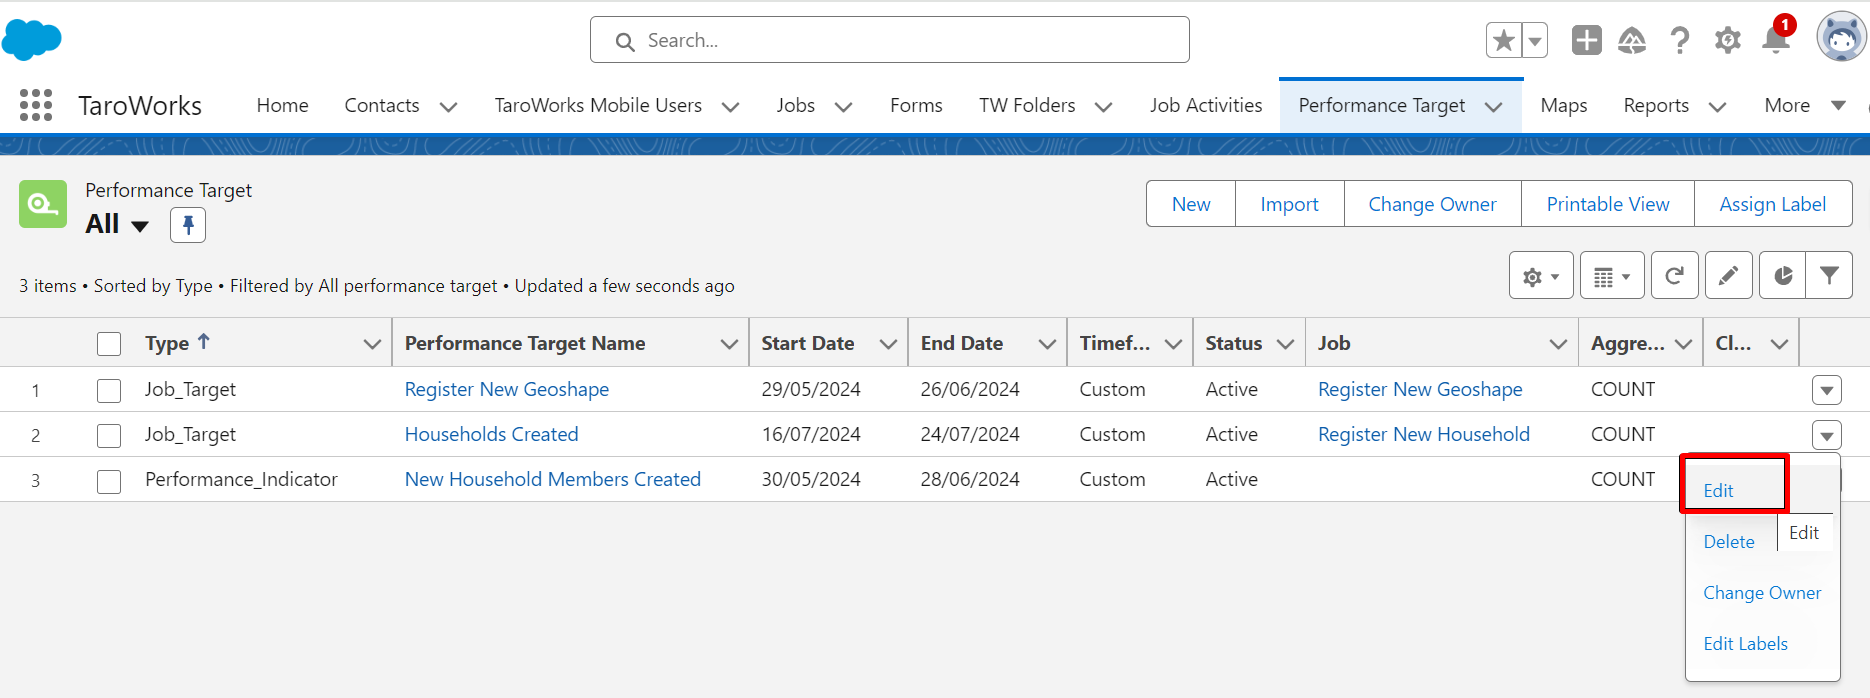
Task: Open Register New Geoshape in the Job column
Action: 1420,389
